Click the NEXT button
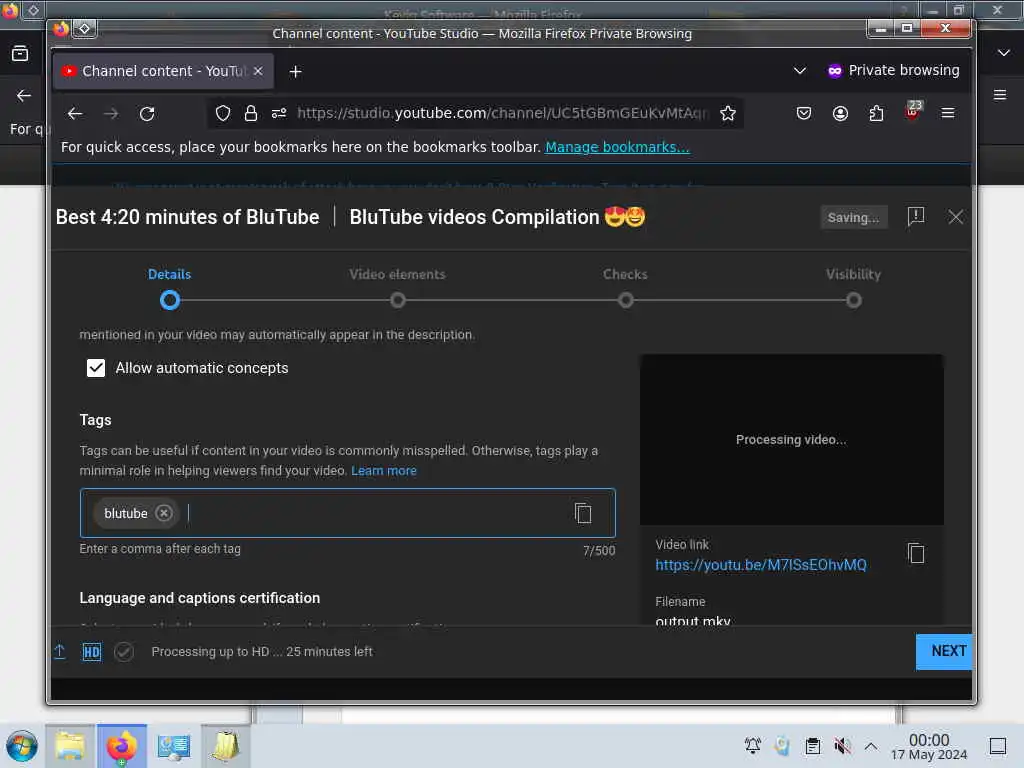This screenshot has width=1024, height=768. tap(944, 651)
